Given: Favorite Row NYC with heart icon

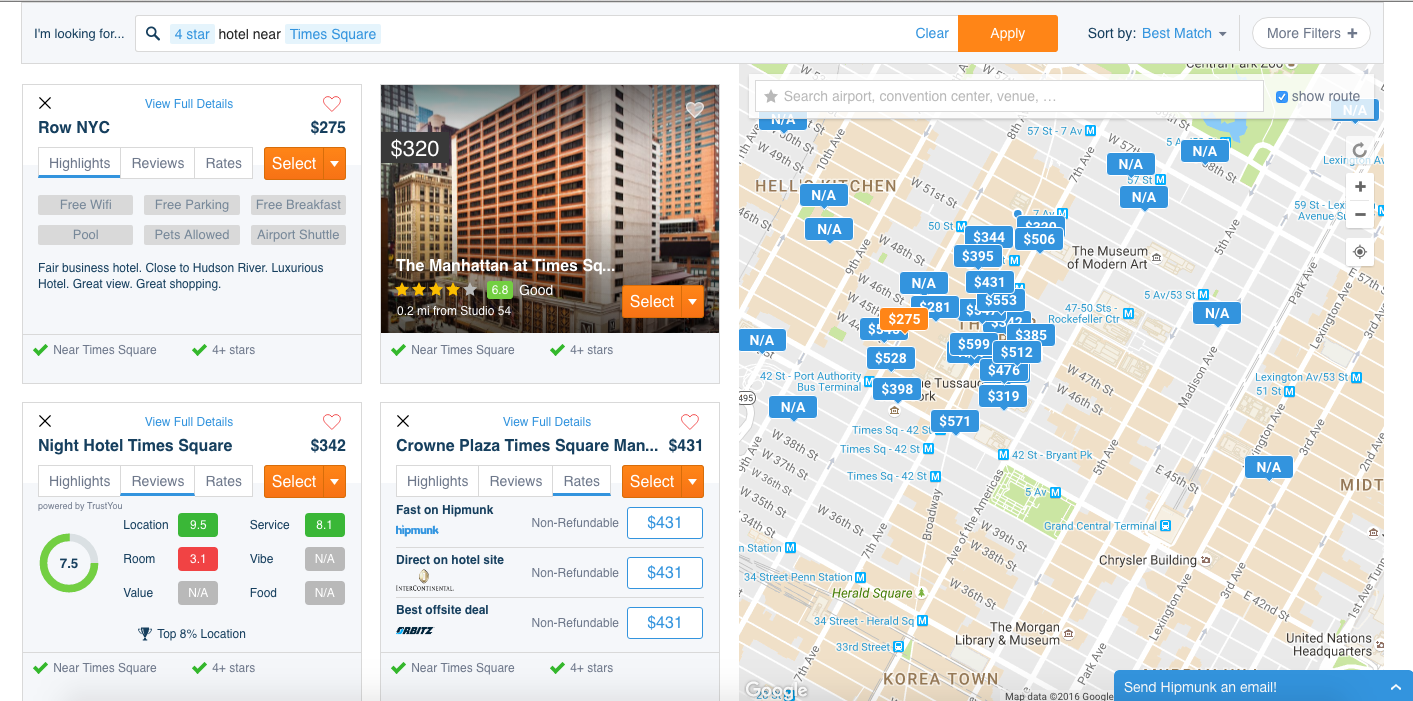Looking at the screenshot, I should tap(332, 104).
